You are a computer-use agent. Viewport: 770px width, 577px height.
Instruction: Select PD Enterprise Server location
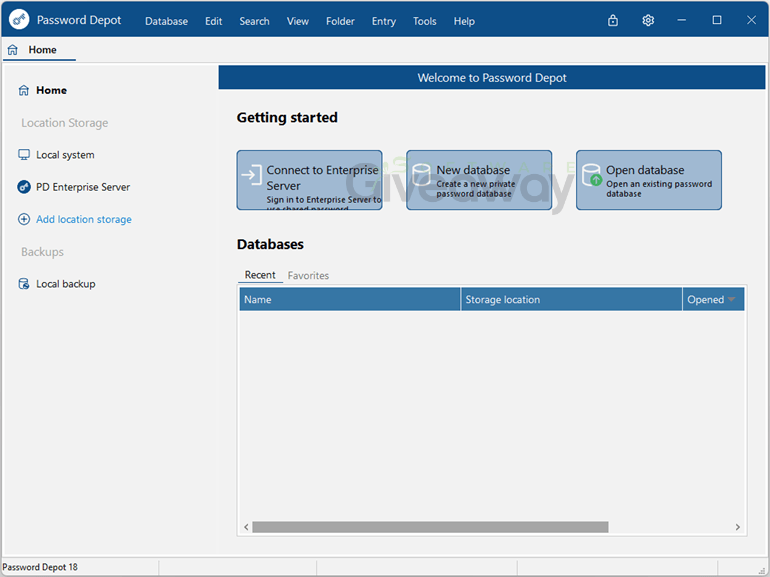pyautogui.click(x=83, y=187)
